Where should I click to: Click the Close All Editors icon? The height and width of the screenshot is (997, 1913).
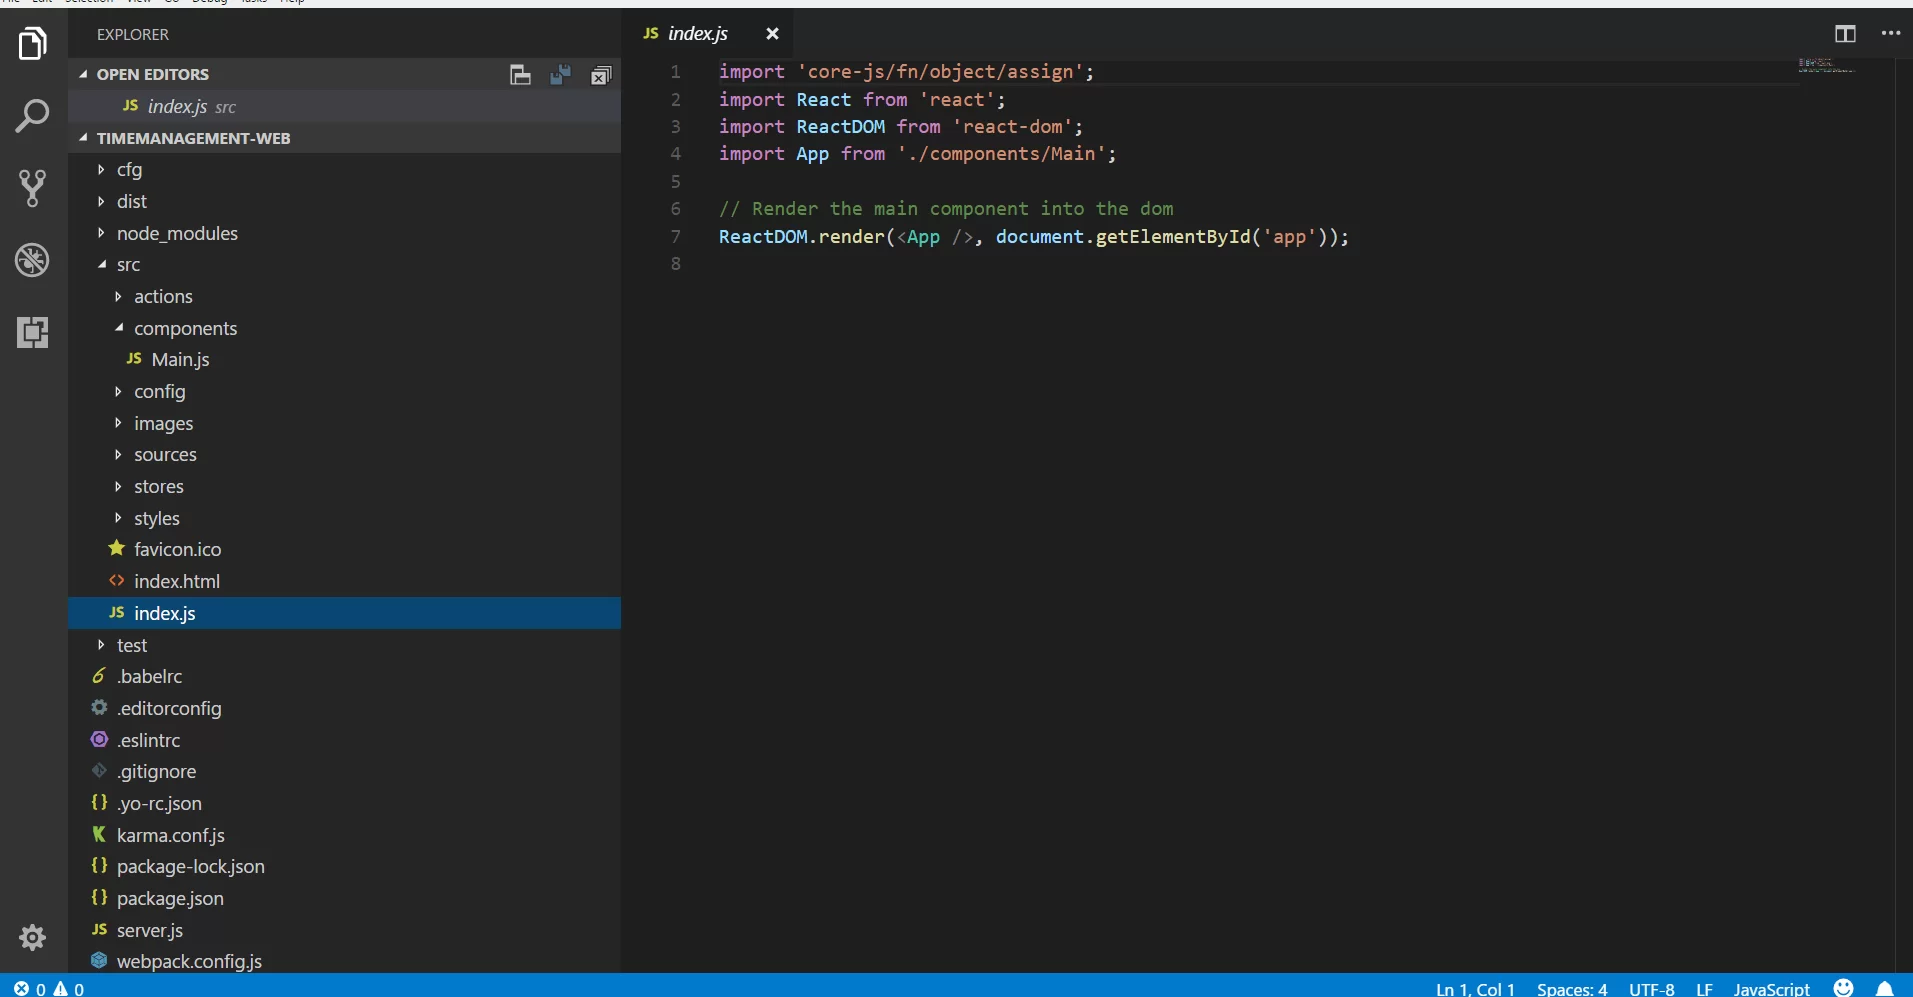point(600,75)
